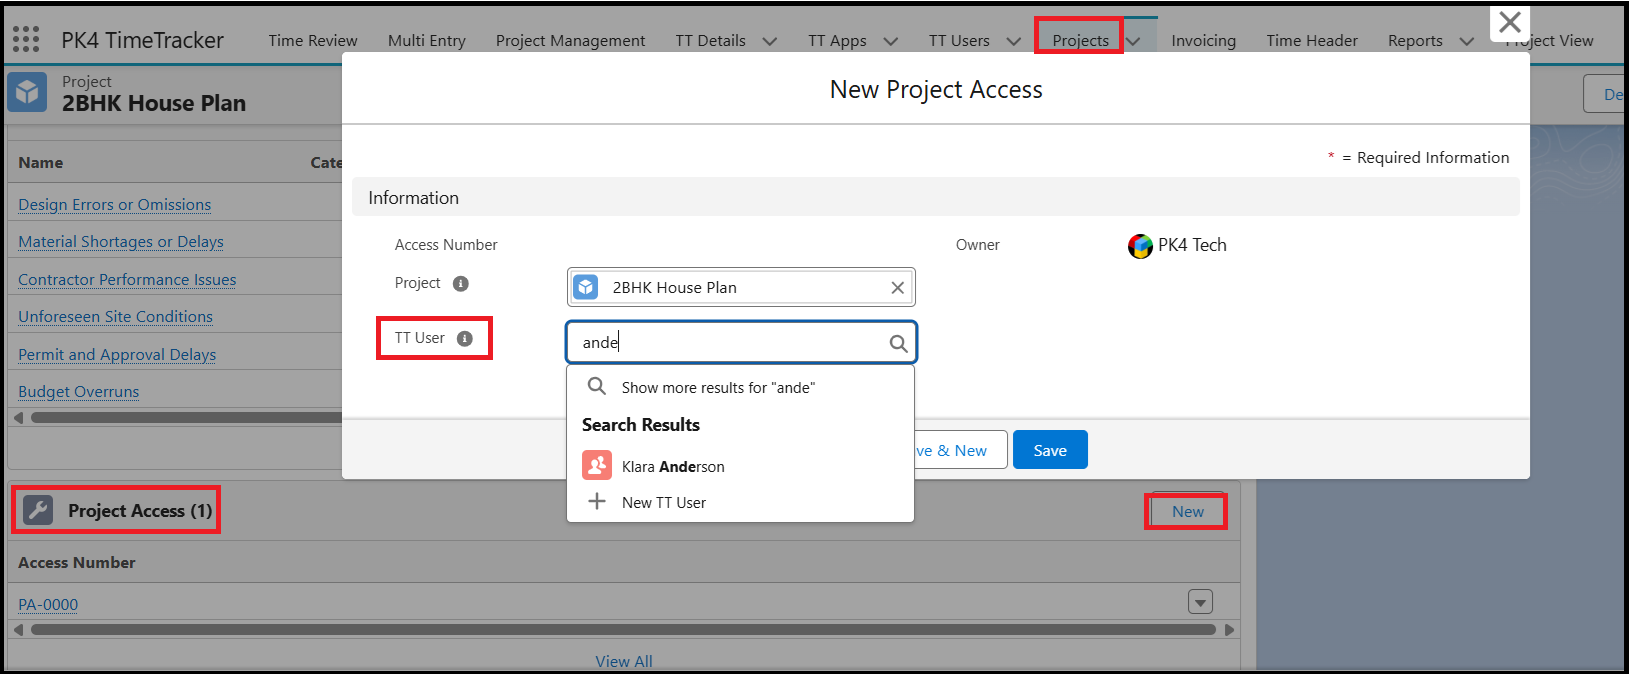Click left arrow of Project Access scrollbar
This screenshot has height=674, width=1629.
[x=18, y=630]
